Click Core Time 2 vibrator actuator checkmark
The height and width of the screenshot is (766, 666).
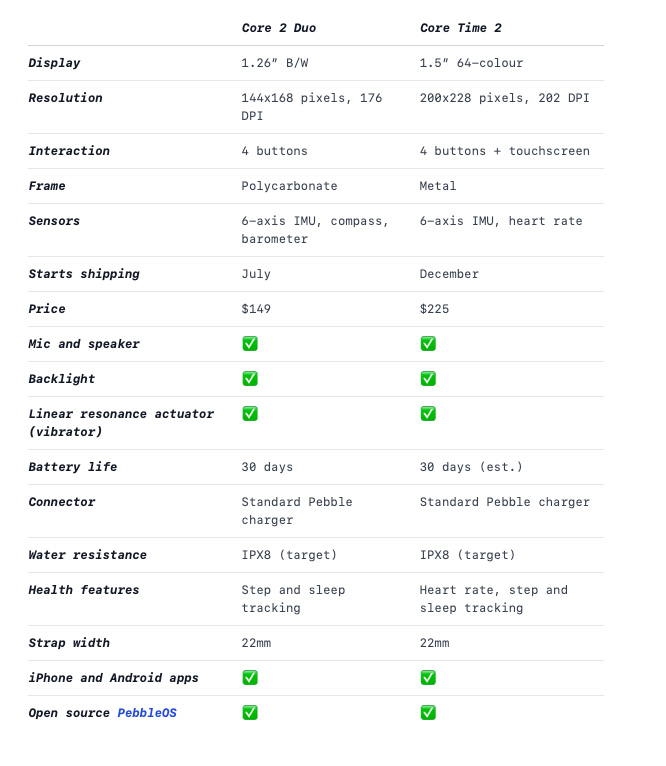click(x=428, y=414)
